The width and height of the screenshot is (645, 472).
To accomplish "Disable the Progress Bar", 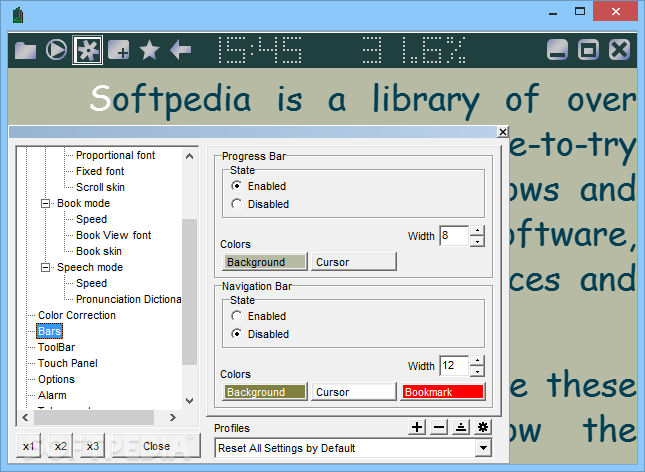I will [237, 204].
